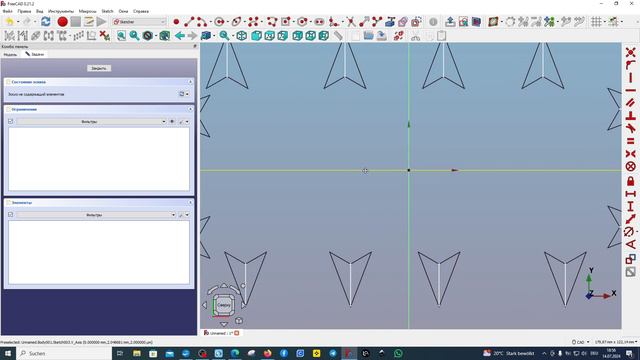Apply the Equal constraint icon
The width and height of the screenshot is (640, 360).
[x=631, y=141]
